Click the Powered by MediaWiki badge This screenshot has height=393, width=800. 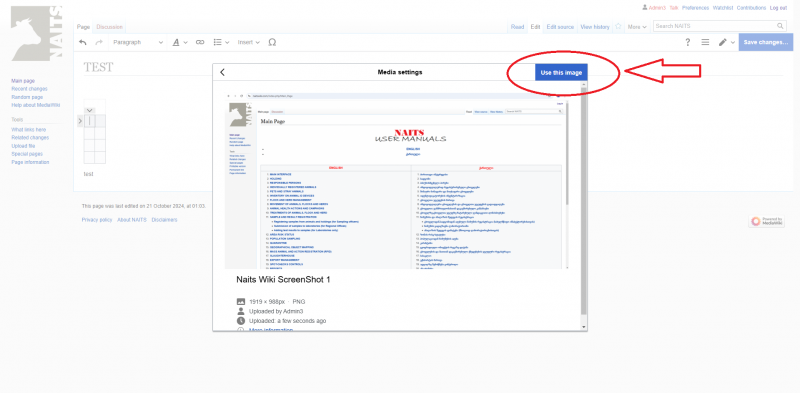[767, 222]
